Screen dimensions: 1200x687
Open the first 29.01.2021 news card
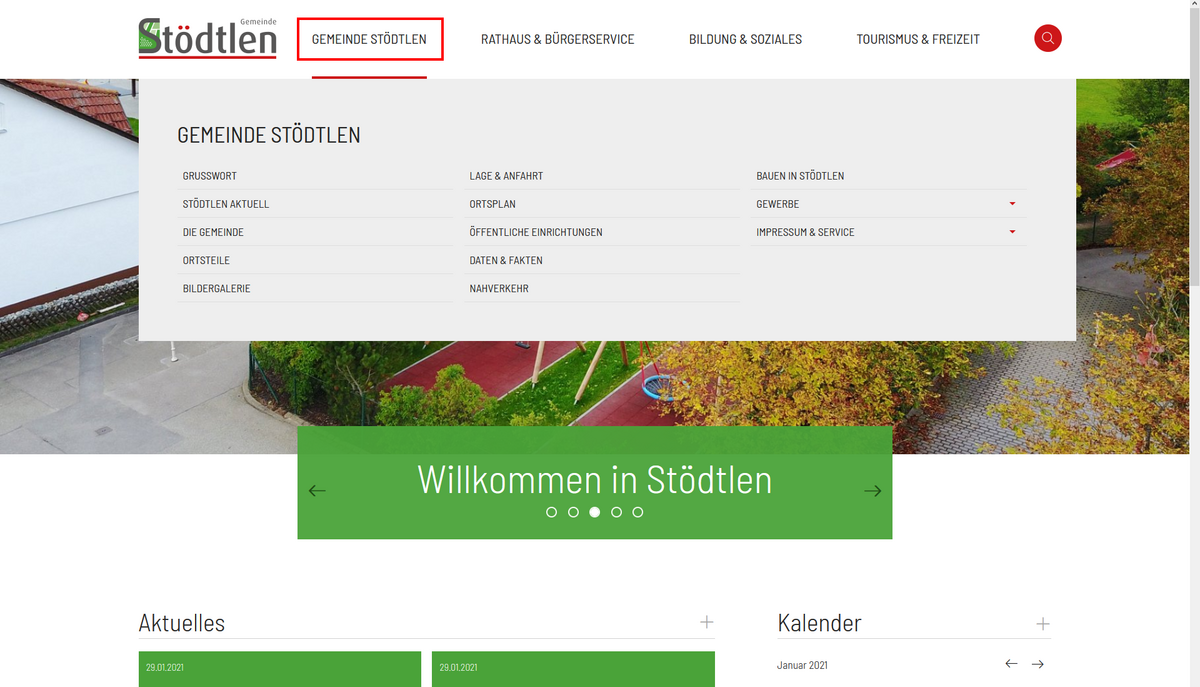[279, 669]
